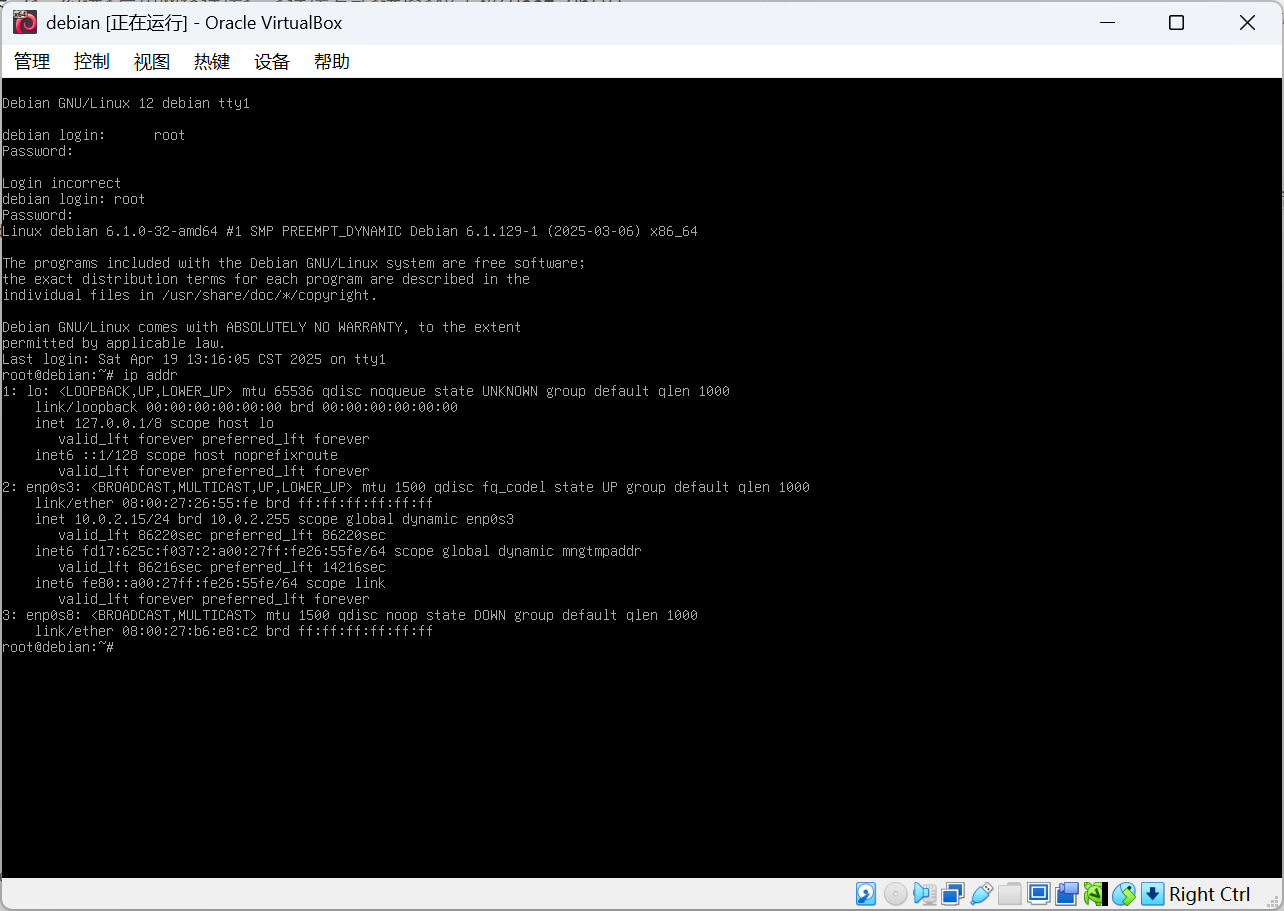Click the final empty 'root@debian:~#' prompt
The height and width of the screenshot is (911, 1284).
(58, 647)
